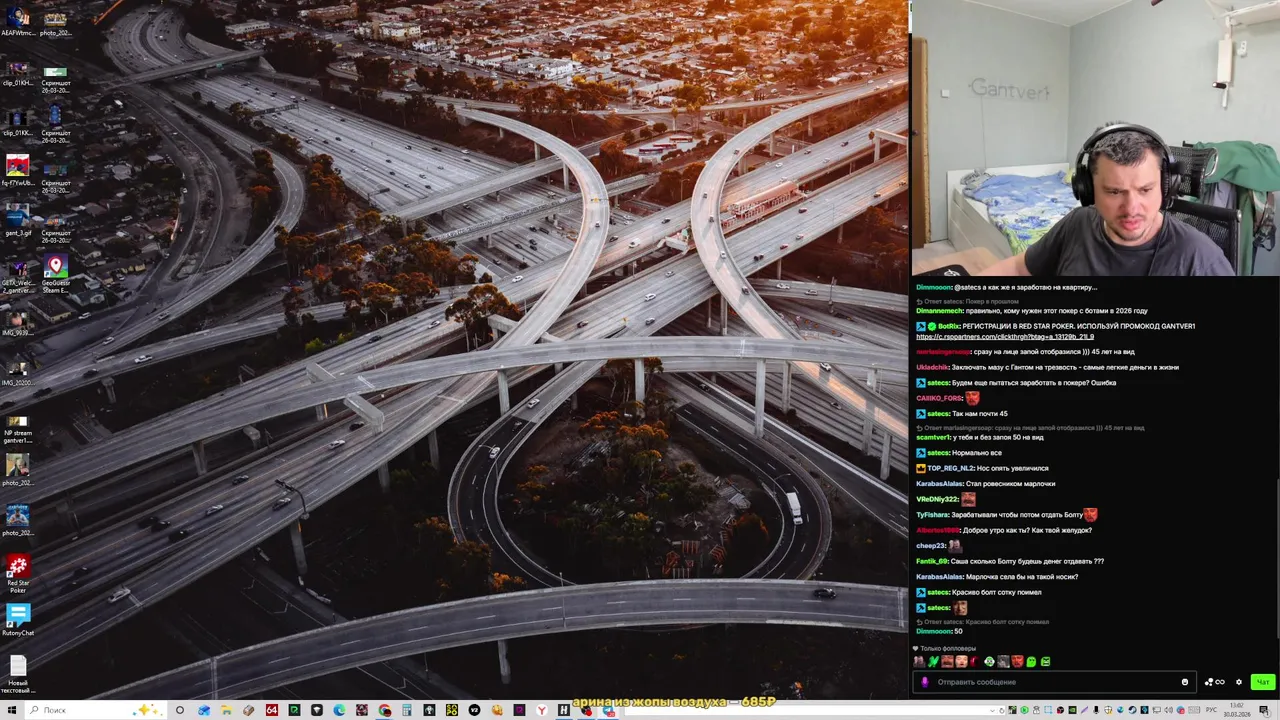The image size is (1280, 720).
Task: Click scamtver1 username in chat
Action: pyautogui.click(x=933, y=437)
